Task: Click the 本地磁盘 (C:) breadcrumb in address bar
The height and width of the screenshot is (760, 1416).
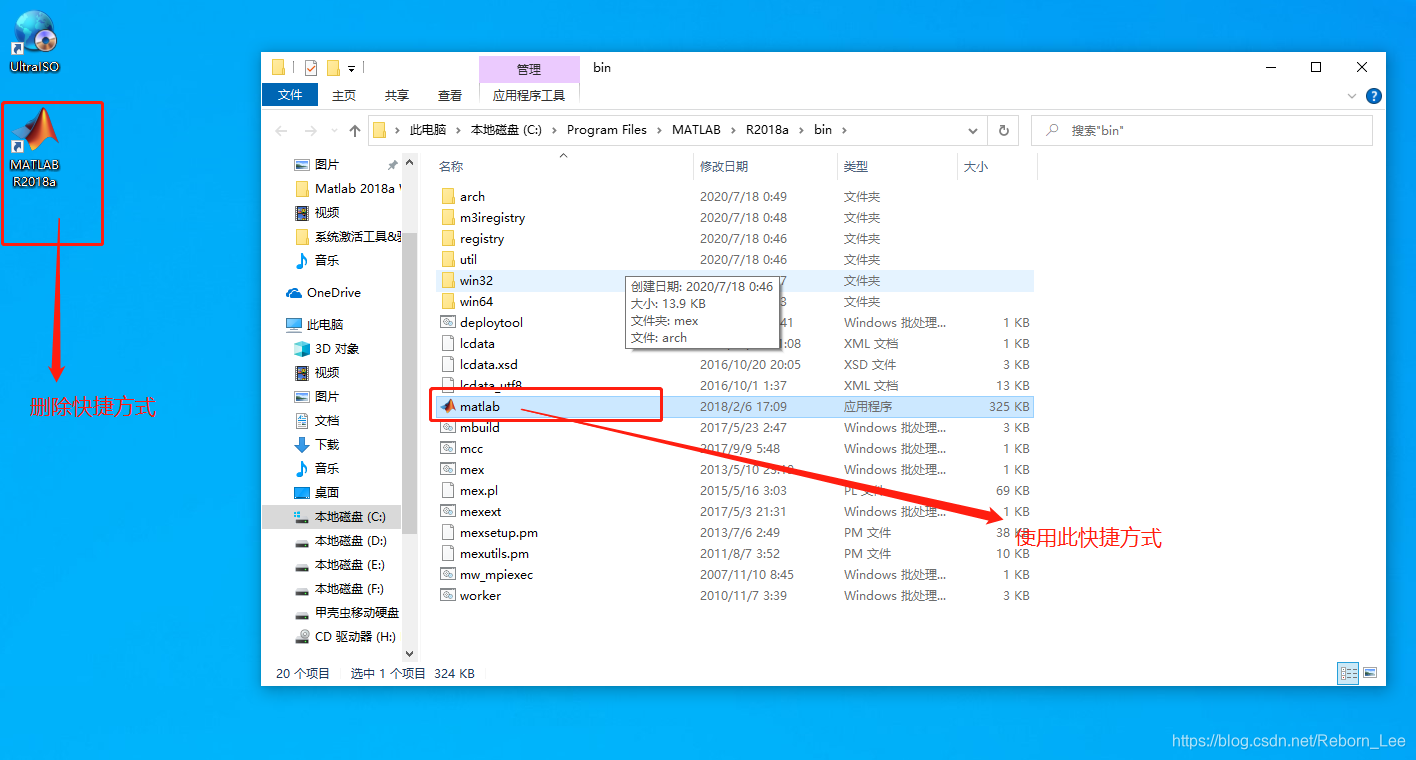Action: point(505,130)
